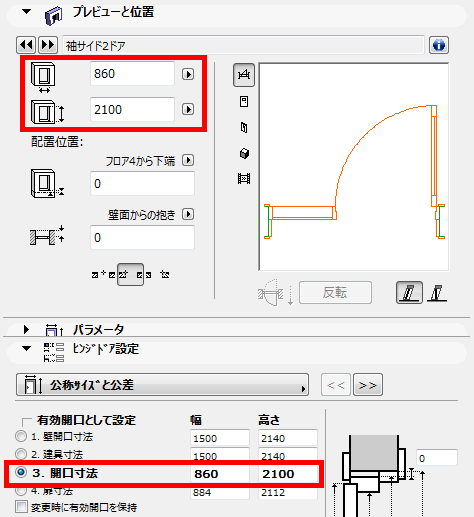Choose the selected middle reveal anchor icon
The height and width of the screenshot is (517, 474).
130,275
